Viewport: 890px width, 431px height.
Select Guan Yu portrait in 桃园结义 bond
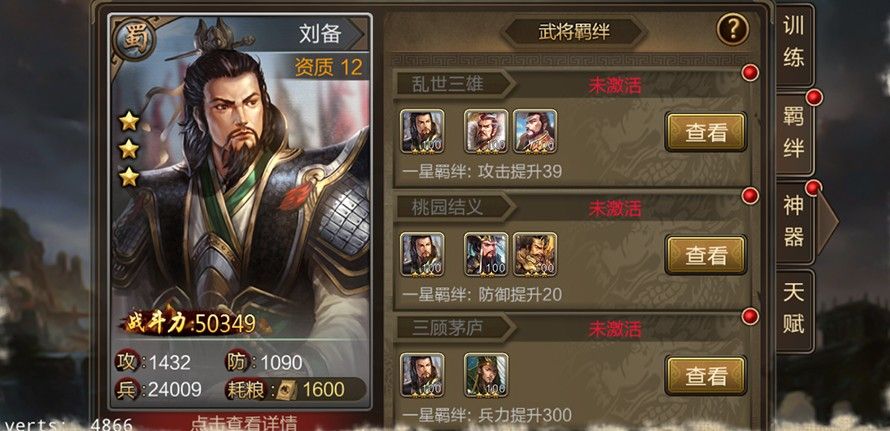(486, 254)
